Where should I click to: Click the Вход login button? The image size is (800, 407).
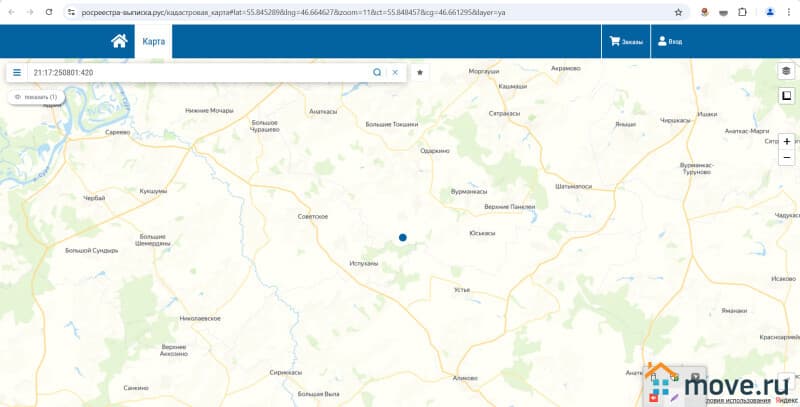[x=669, y=42]
